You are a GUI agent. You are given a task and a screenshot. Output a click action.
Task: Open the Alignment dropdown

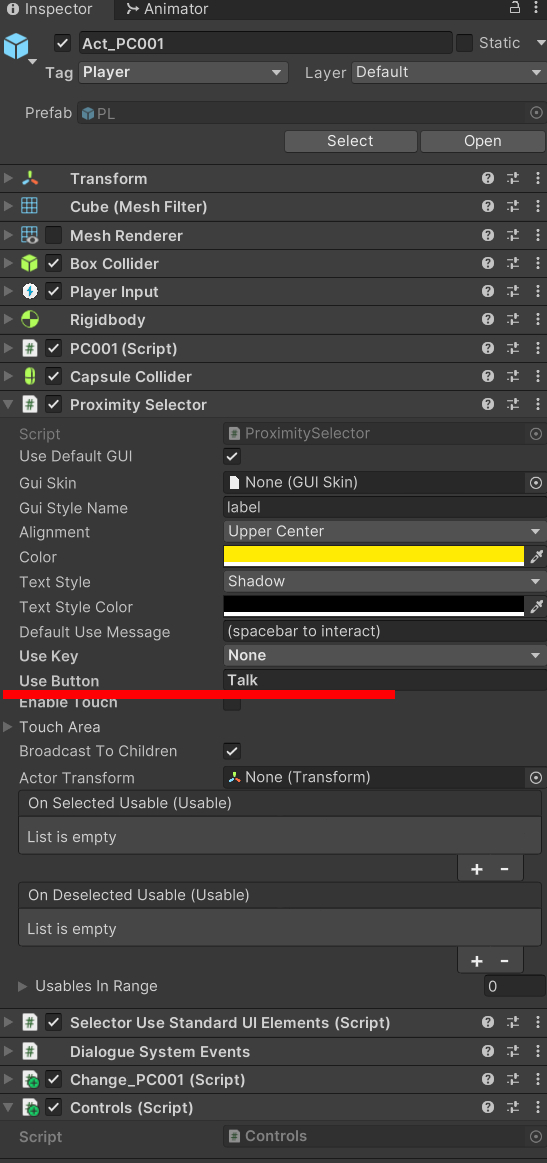[x=384, y=531]
